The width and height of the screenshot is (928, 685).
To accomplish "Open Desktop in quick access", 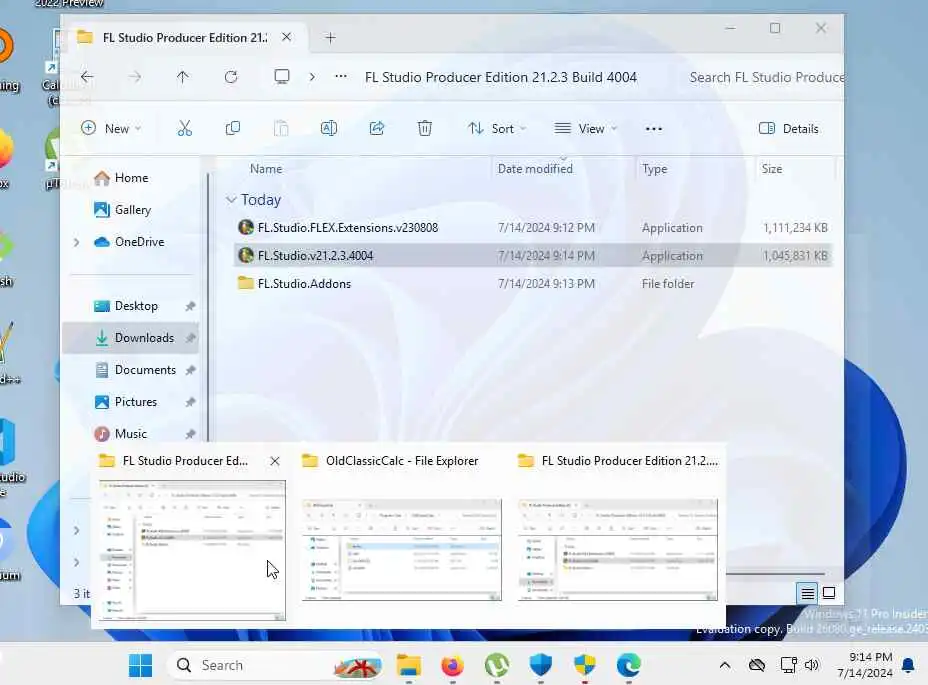I will click(136, 306).
